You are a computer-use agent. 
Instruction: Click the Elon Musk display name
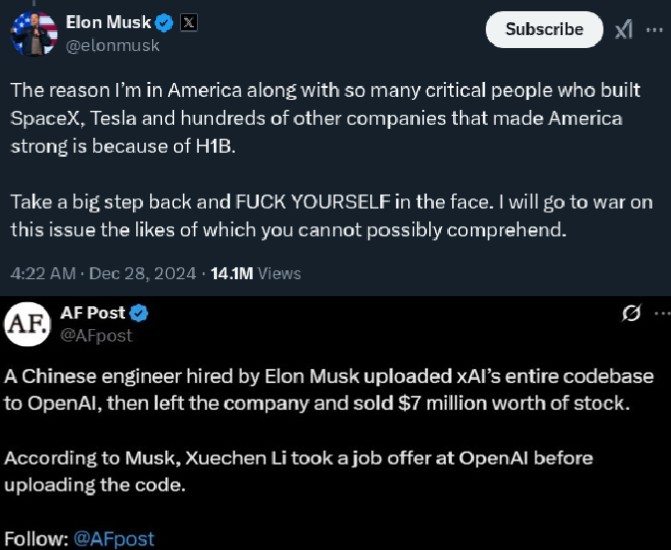pos(107,22)
